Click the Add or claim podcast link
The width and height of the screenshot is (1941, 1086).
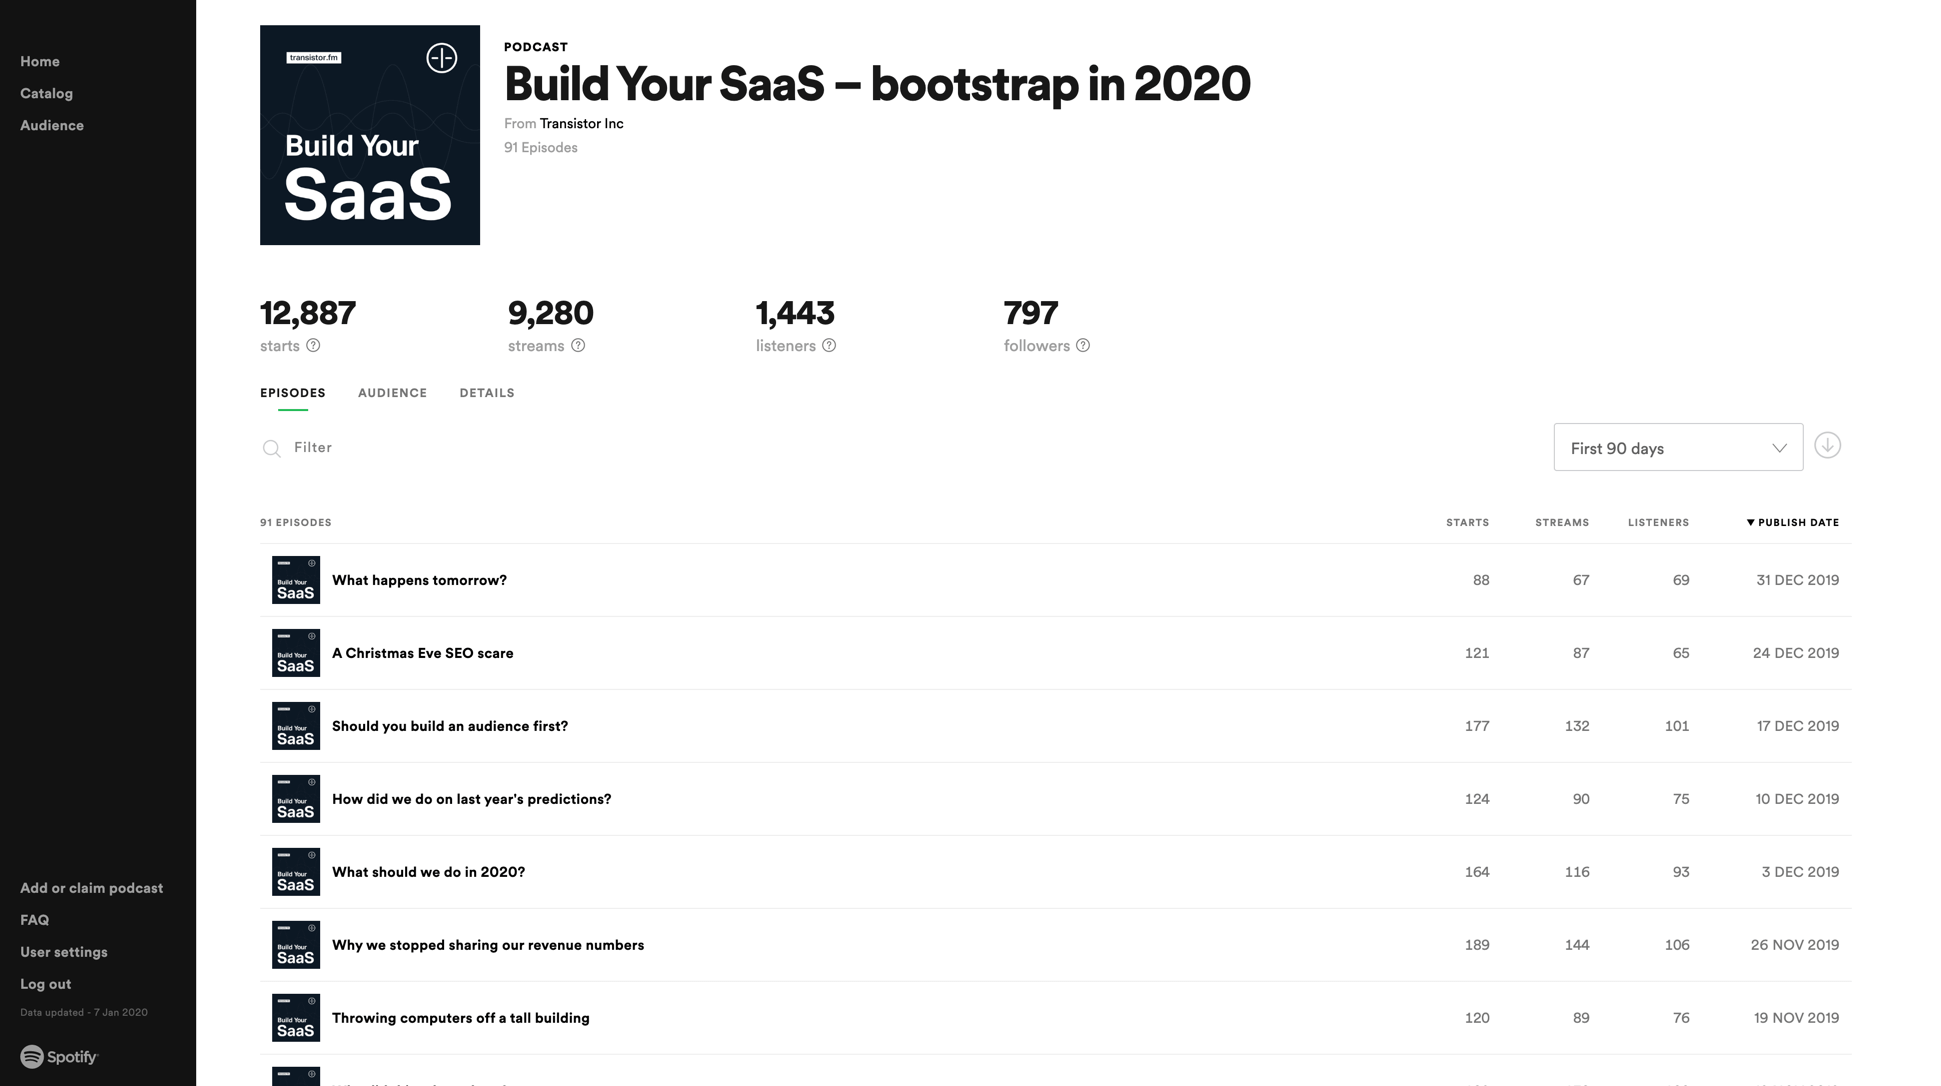[x=91, y=887]
